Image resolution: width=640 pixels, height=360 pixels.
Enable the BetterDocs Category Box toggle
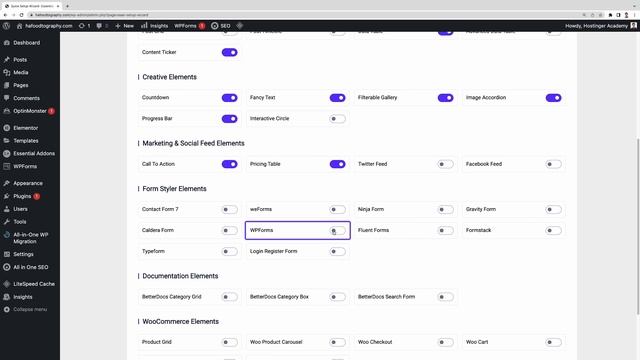pyautogui.click(x=338, y=297)
